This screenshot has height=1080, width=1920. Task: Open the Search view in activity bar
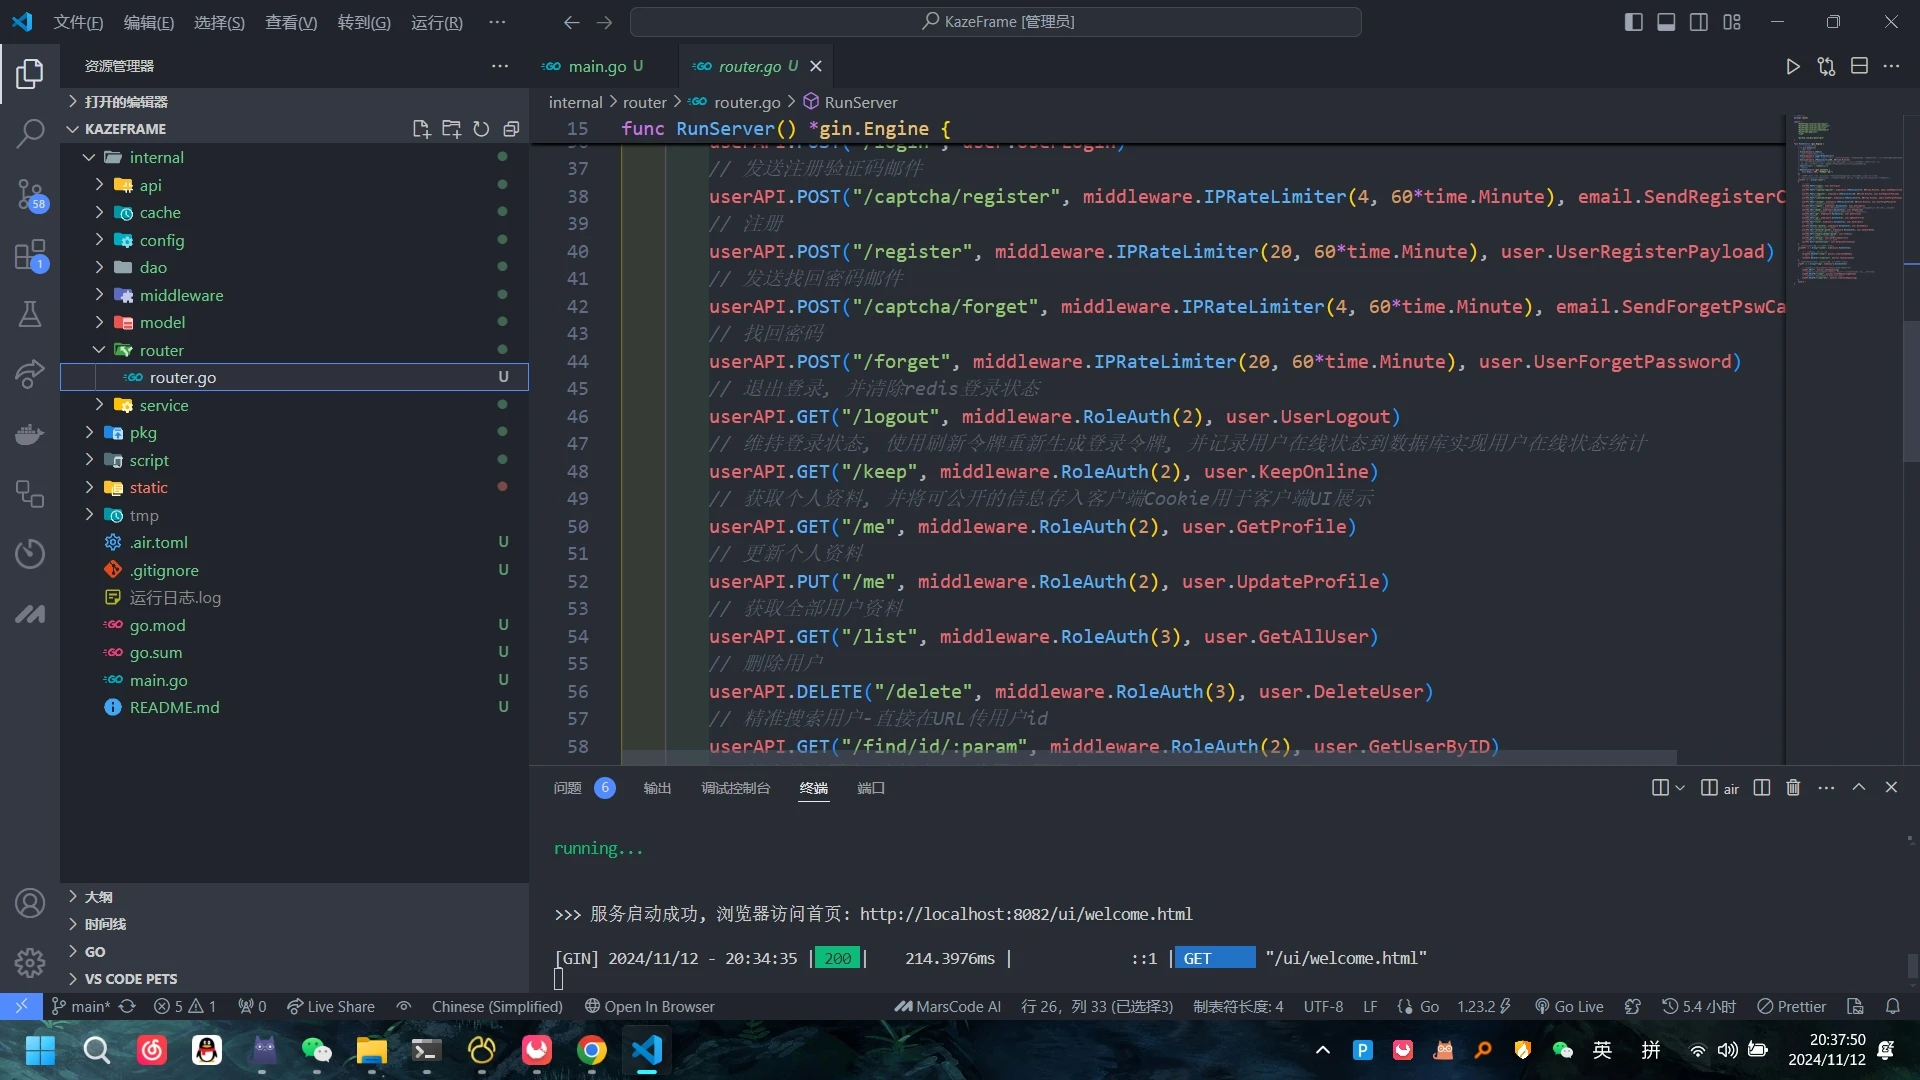pos(30,133)
